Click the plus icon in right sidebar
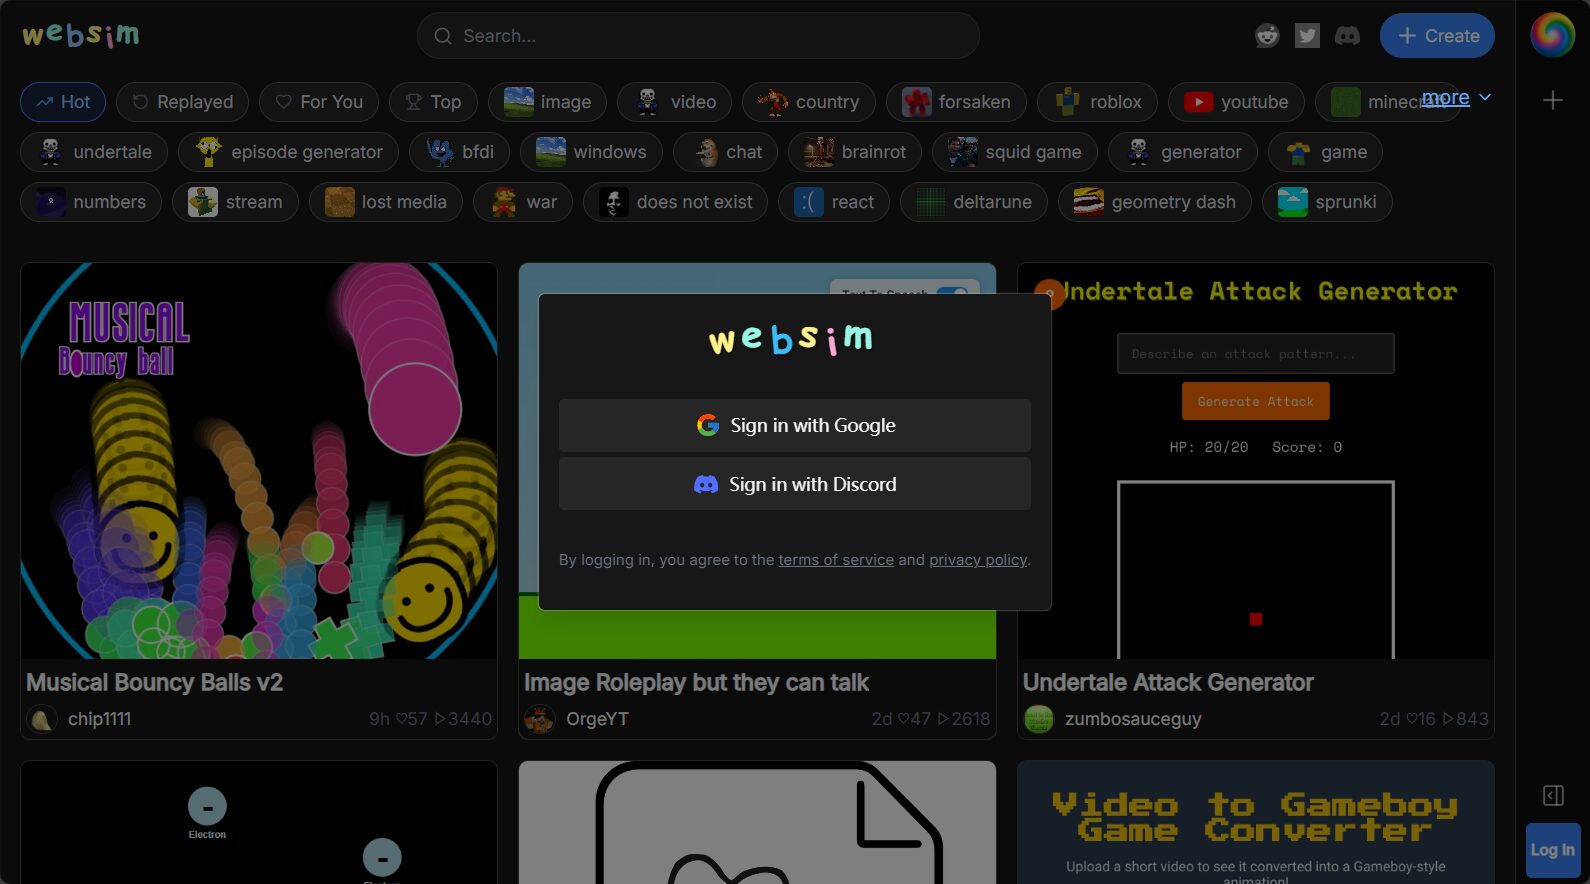Viewport: 1590px width, 884px height. point(1552,100)
